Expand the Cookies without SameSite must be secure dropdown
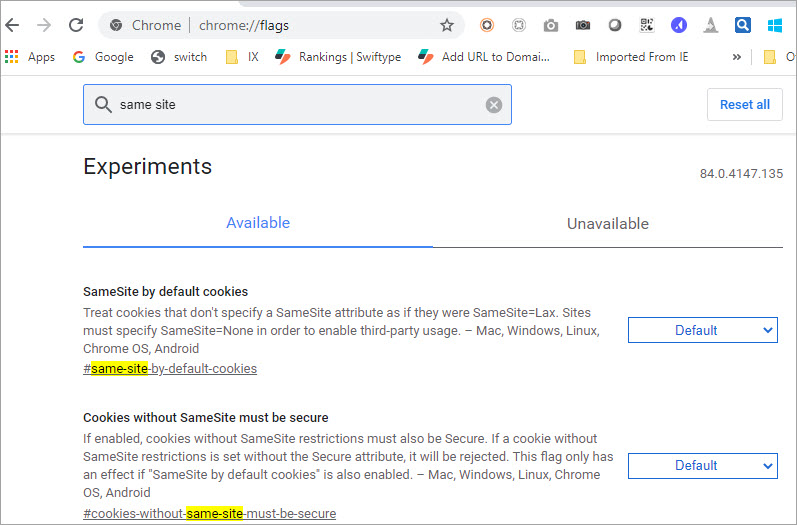 coord(702,466)
